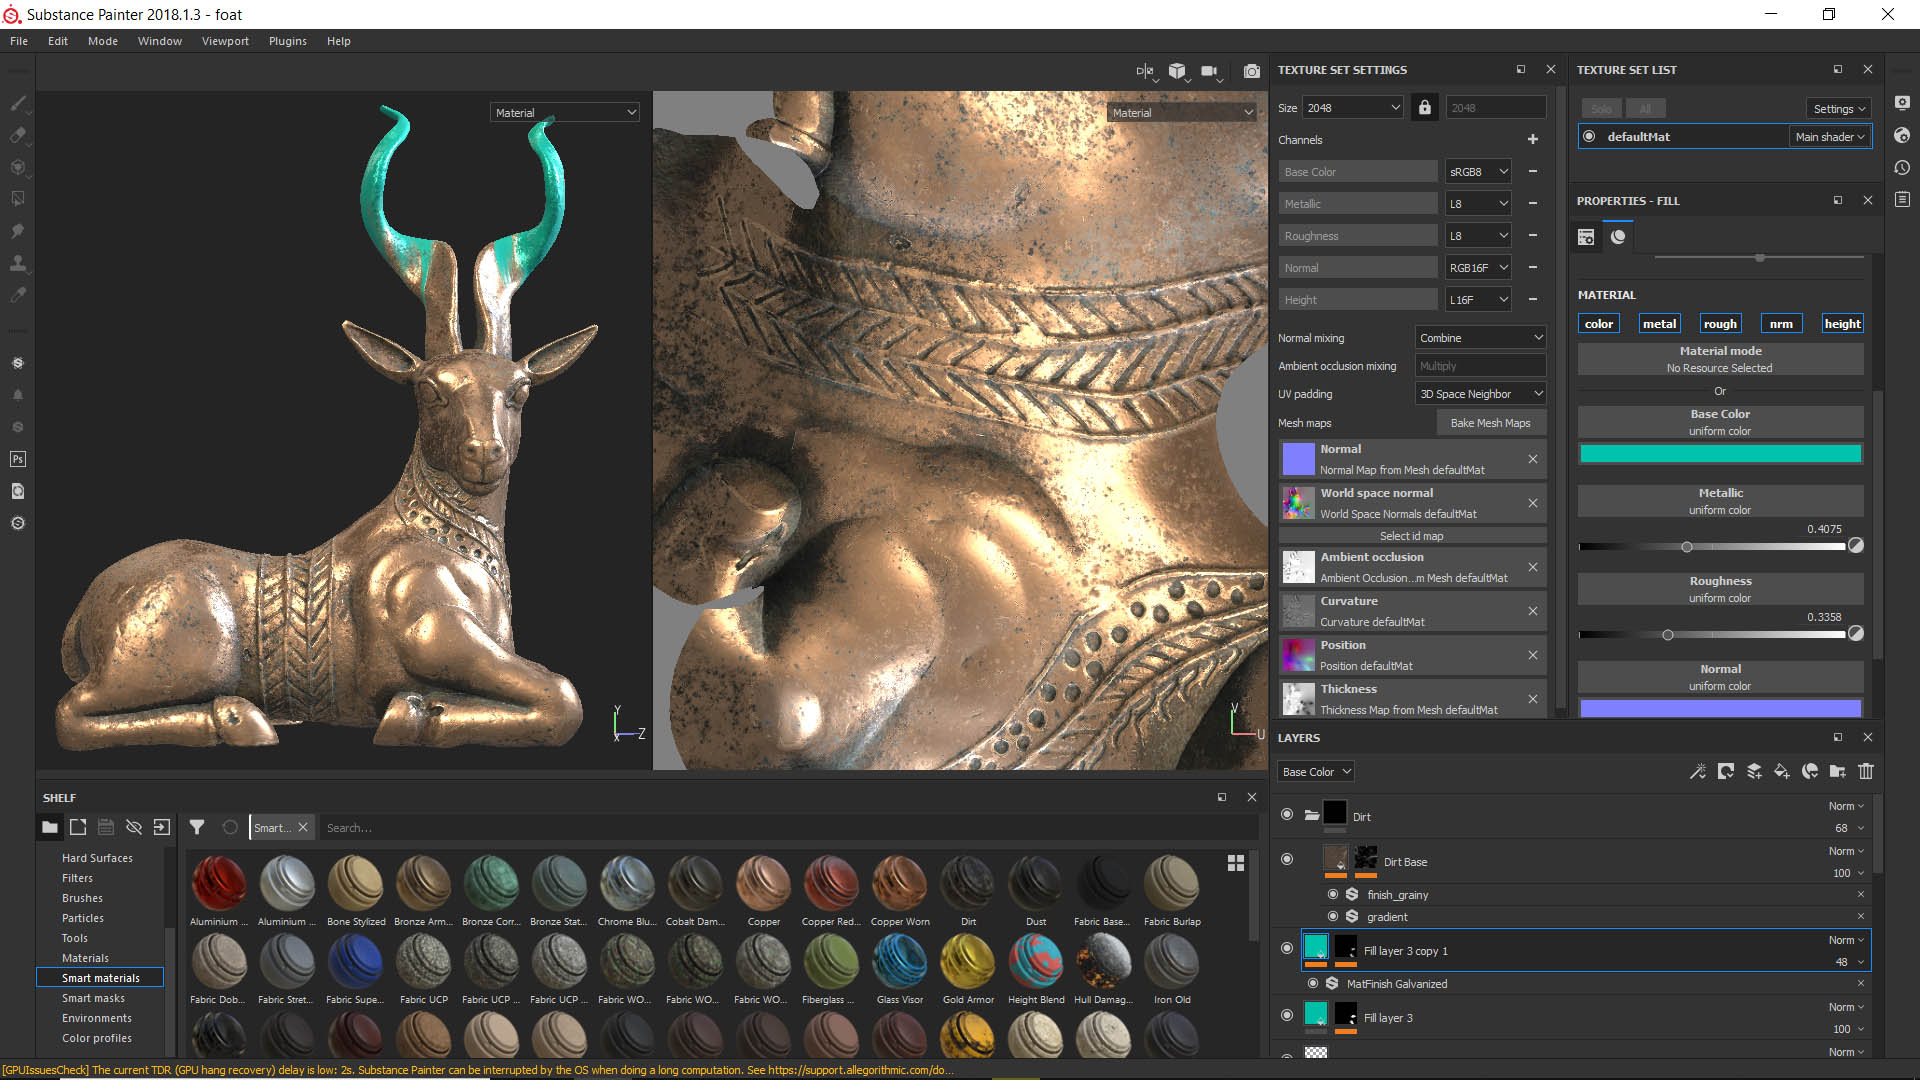The image size is (1920, 1080).
Task: Open the Plugins menu
Action: click(x=288, y=41)
